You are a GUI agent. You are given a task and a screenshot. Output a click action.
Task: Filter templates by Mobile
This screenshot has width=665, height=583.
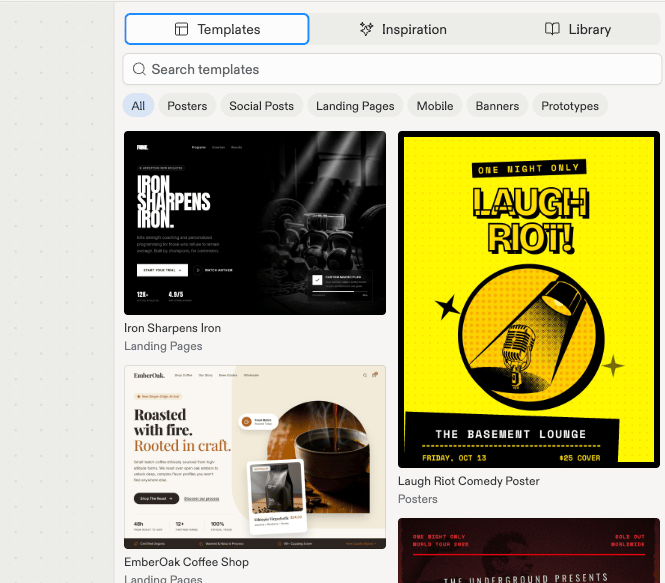pyautogui.click(x=435, y=106)
